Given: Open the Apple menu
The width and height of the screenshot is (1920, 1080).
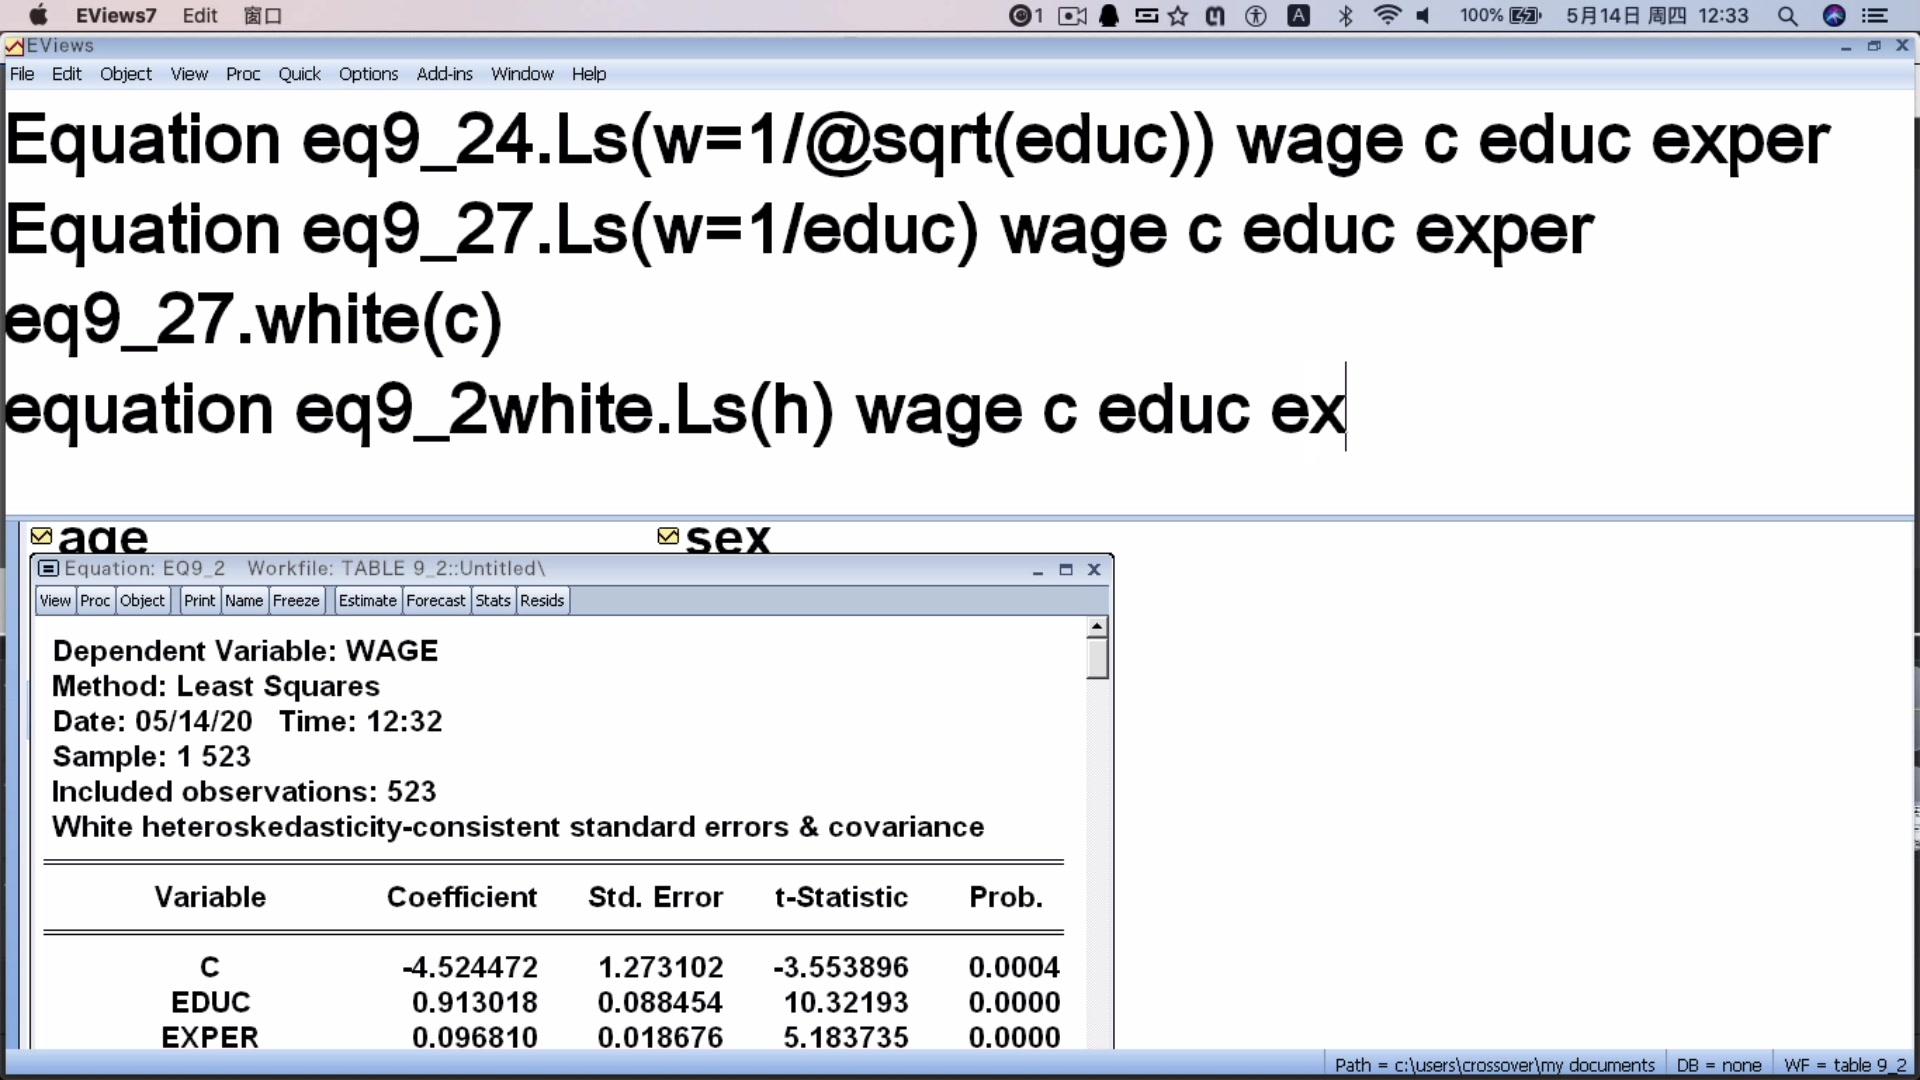Looking at the screenshot, I should (x=38, y=16).
